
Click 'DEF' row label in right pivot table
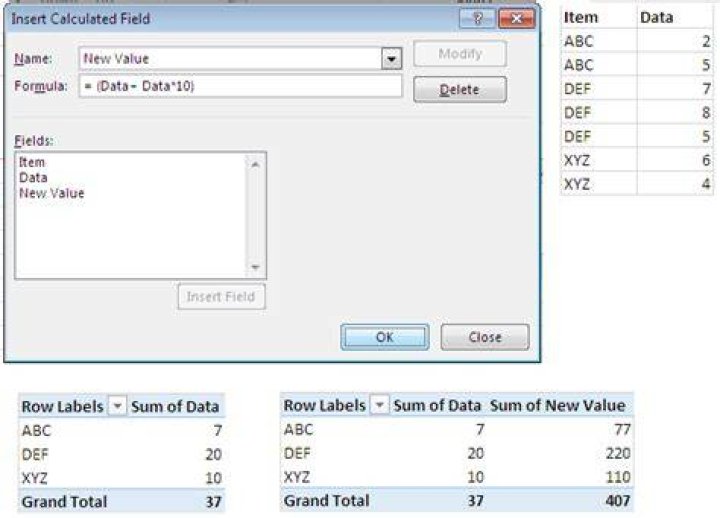pos(297,453)
